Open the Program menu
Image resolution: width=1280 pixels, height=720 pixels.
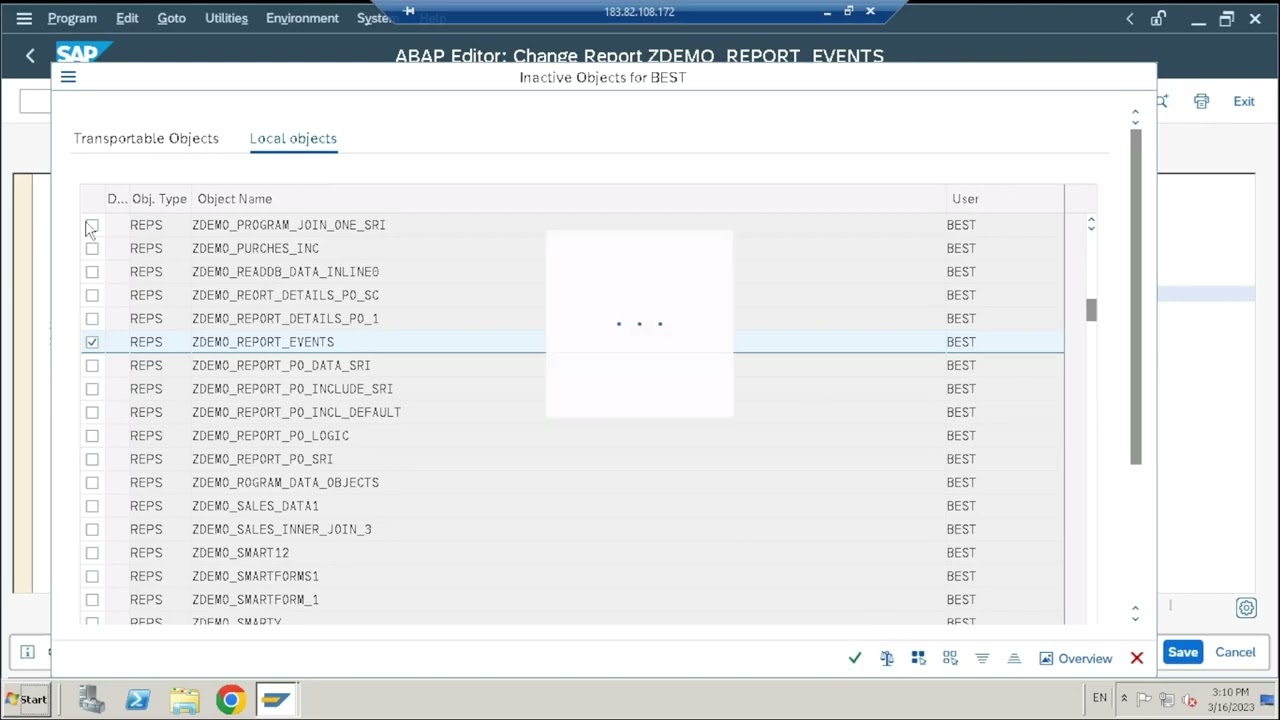point(72,18)
